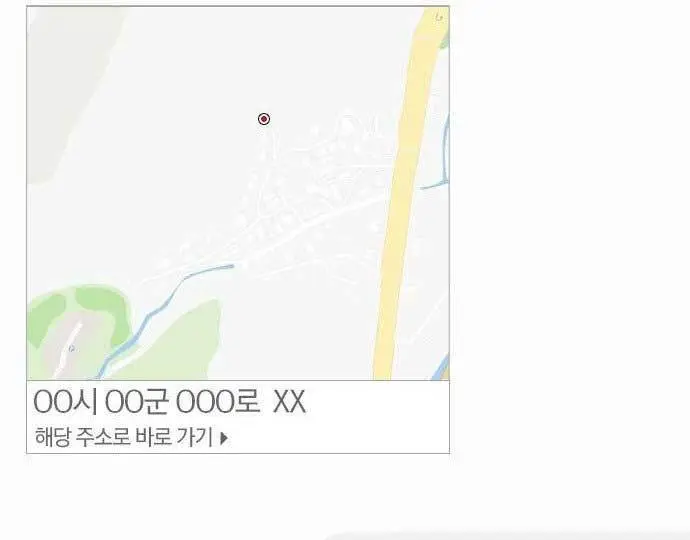Click the OO시 part of the address

pos(65,401)
